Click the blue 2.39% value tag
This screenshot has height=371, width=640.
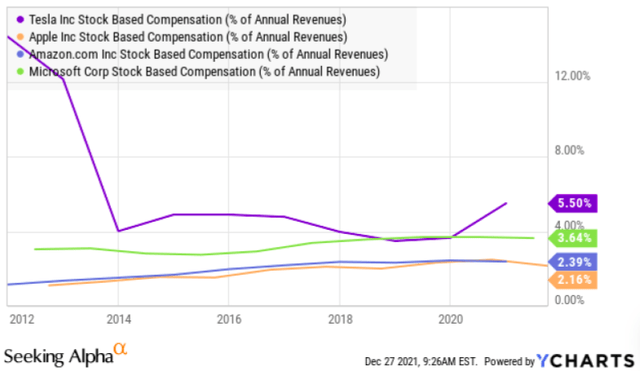coord(573,262)
